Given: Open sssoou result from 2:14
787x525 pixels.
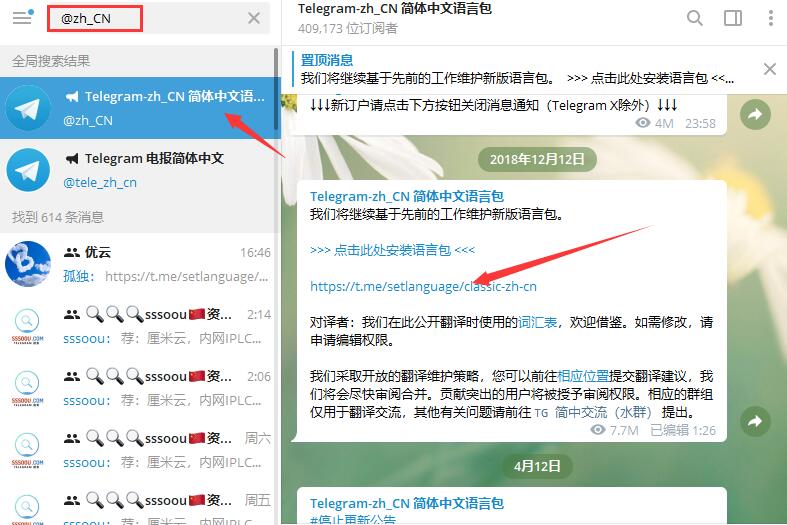Looking at the screenshot, I should (137, 326).
